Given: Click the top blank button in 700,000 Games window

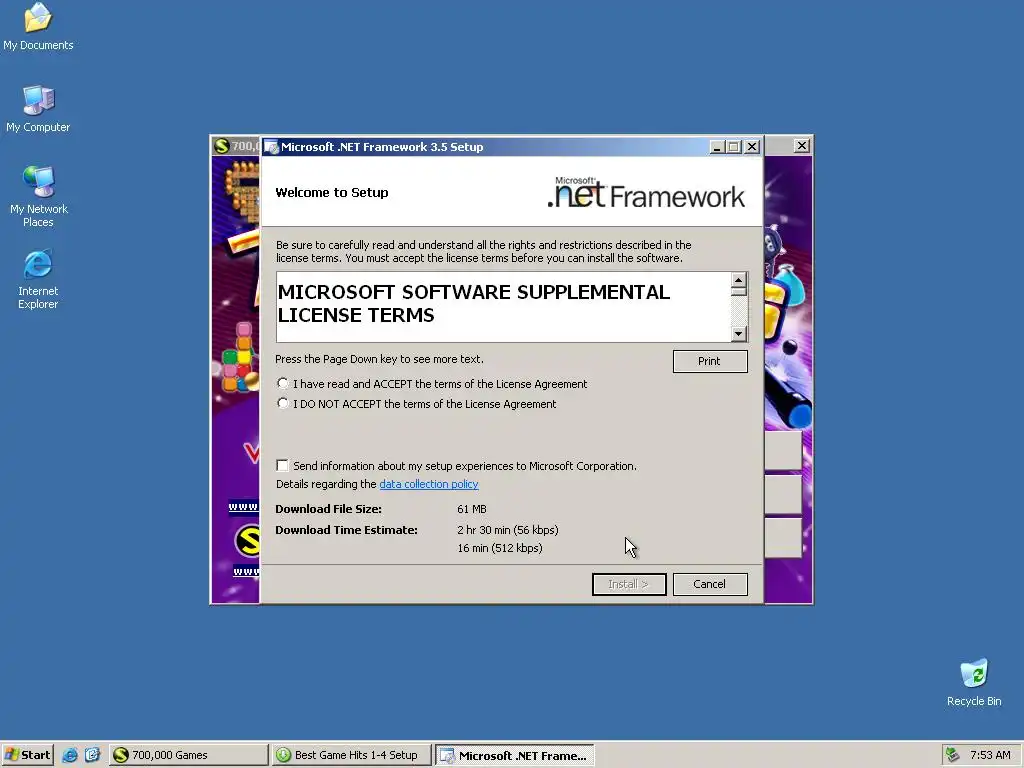Looking at the screenshot, I should tap(783, 451).
